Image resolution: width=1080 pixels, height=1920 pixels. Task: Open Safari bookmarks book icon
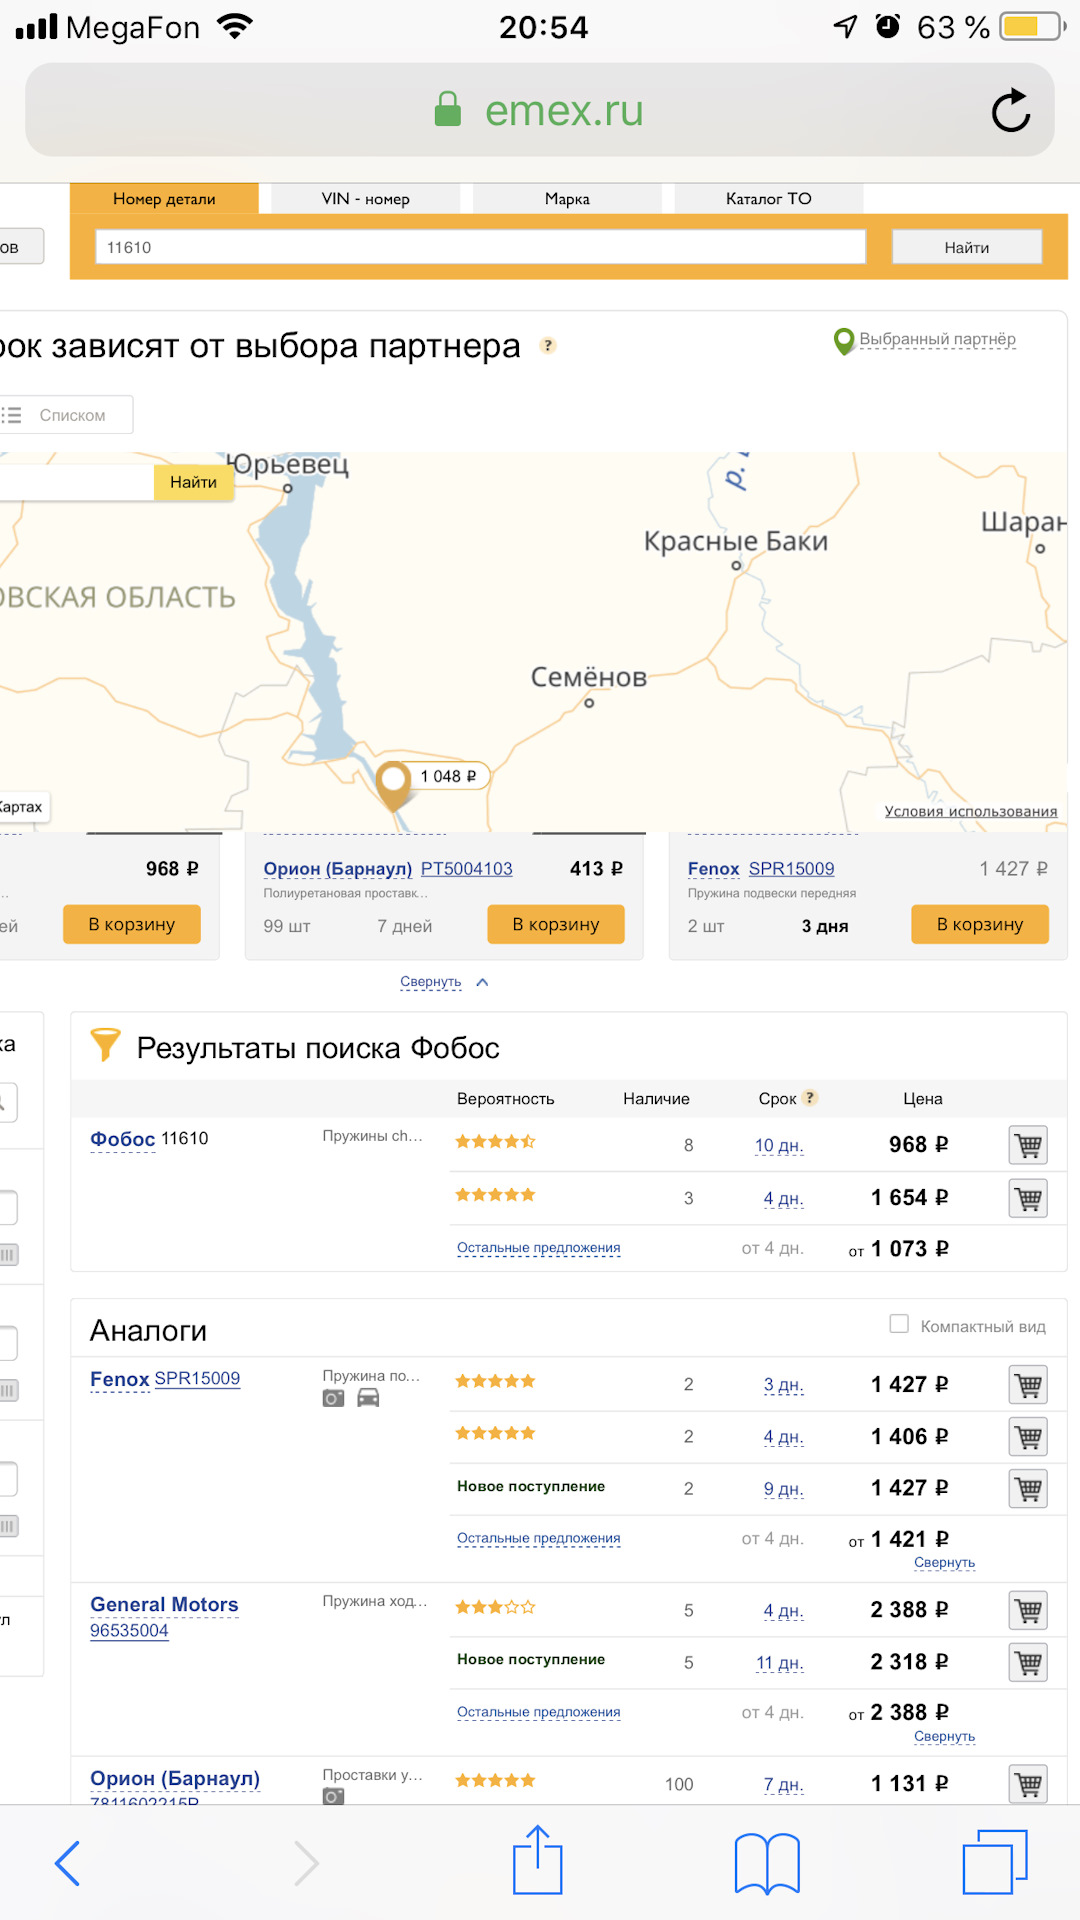click(766, 1862)
